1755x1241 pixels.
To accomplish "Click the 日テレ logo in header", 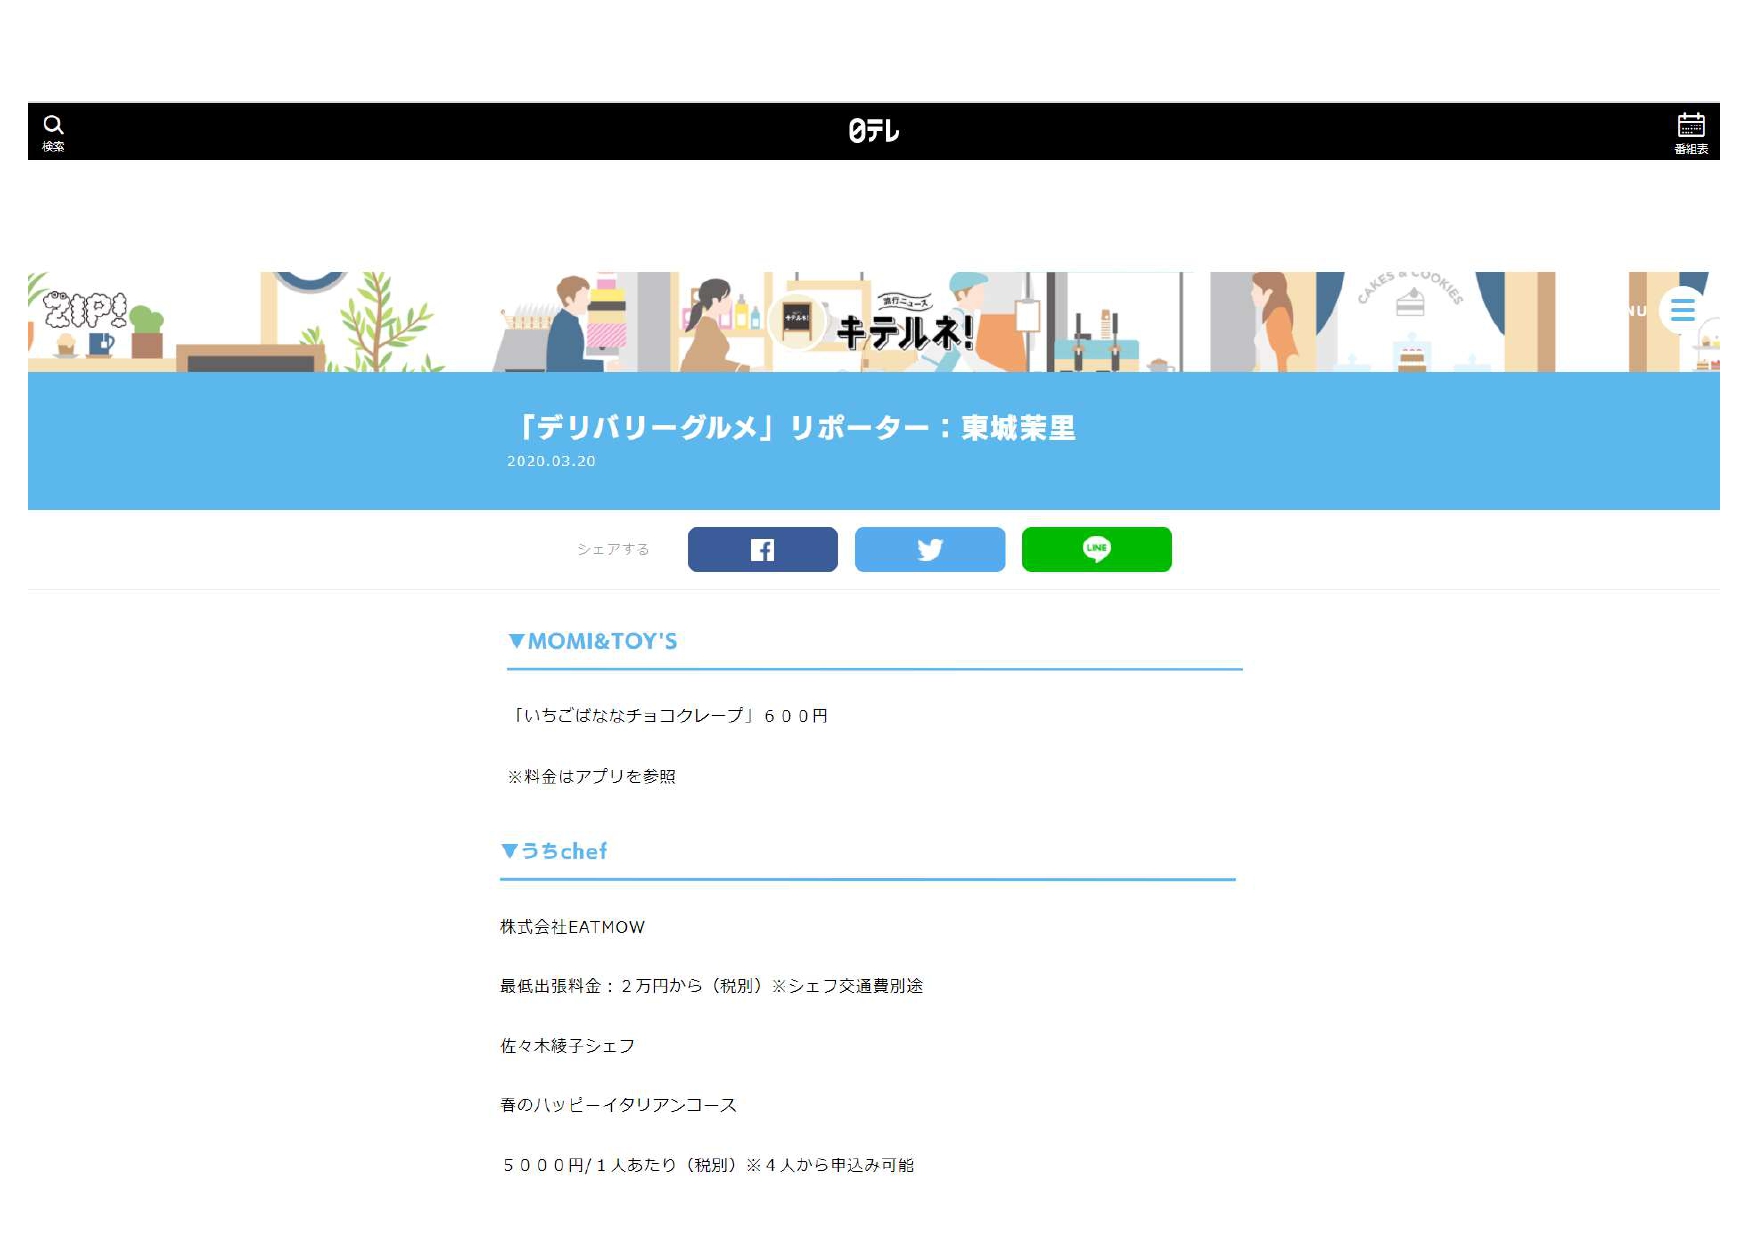I will [874, 131].
